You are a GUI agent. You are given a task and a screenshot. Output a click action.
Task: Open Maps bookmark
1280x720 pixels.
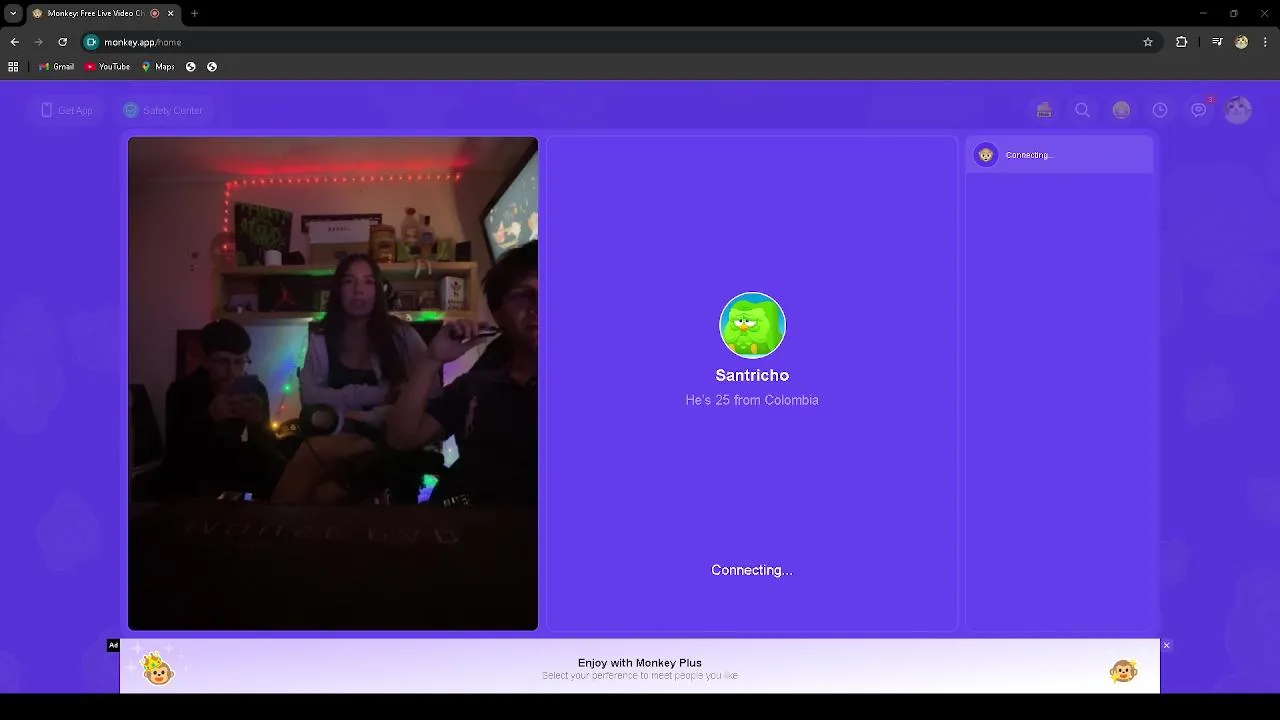(x=158, y=67)
